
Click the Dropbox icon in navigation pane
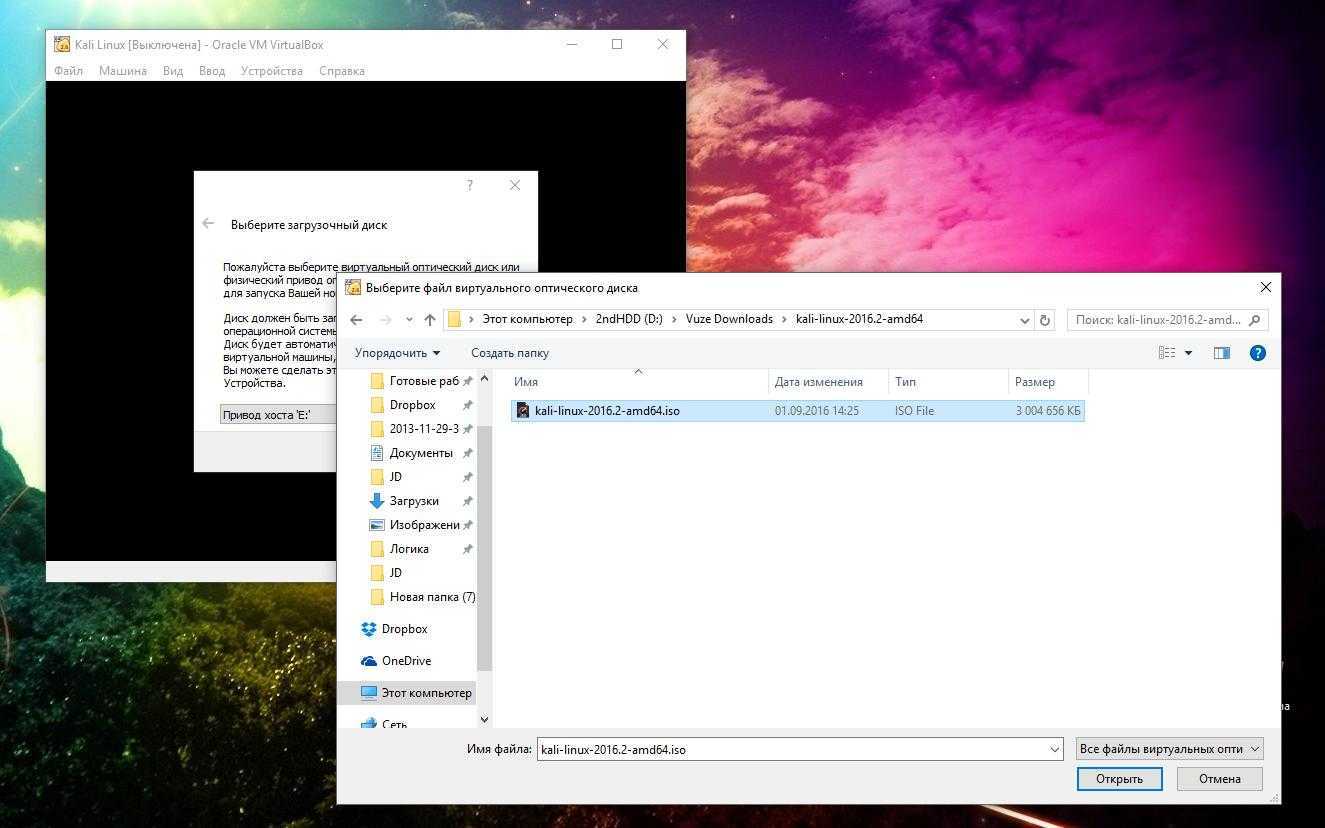[x=369, y=629]
